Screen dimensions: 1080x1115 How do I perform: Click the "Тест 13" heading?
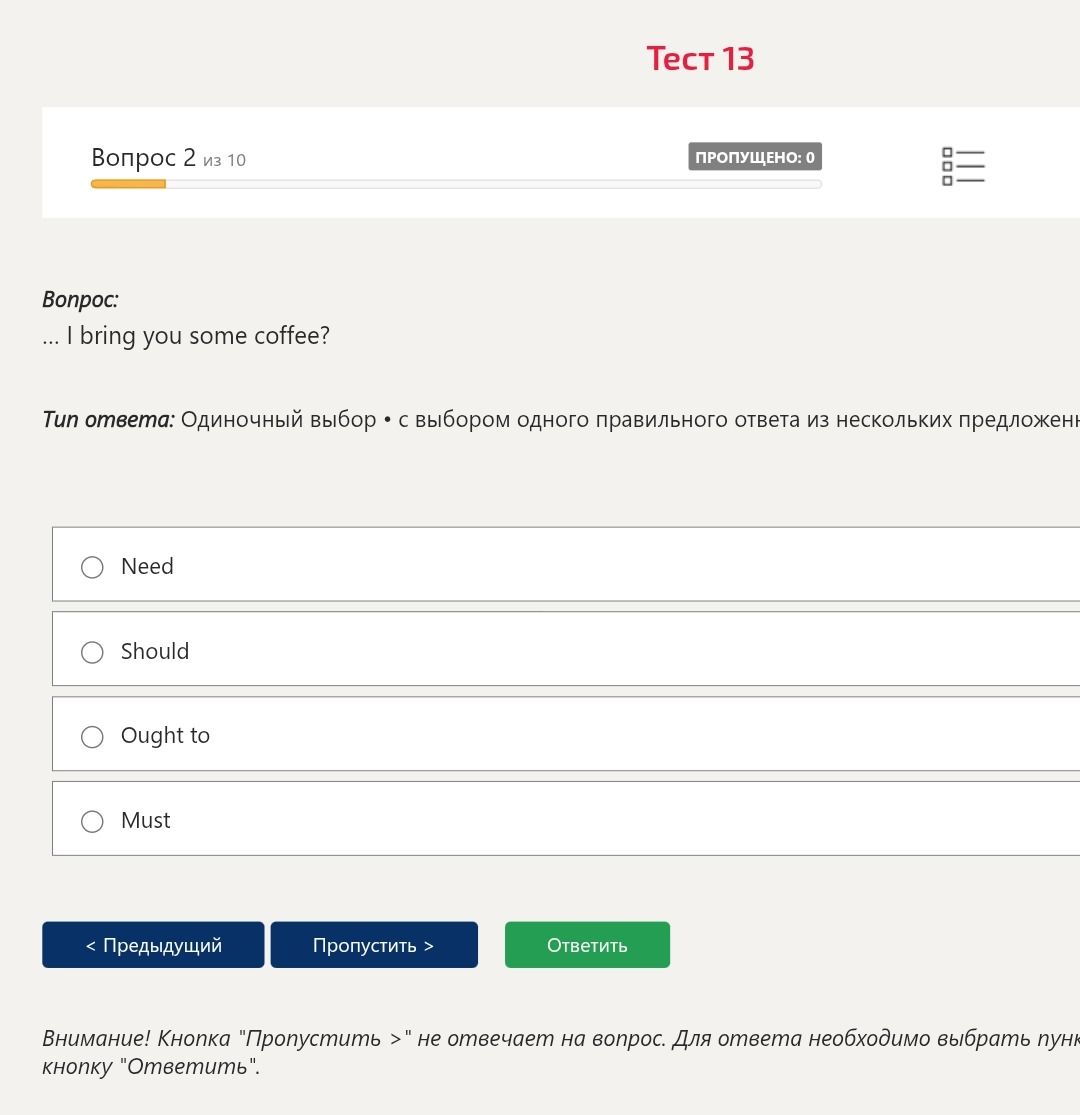point(700,58)
